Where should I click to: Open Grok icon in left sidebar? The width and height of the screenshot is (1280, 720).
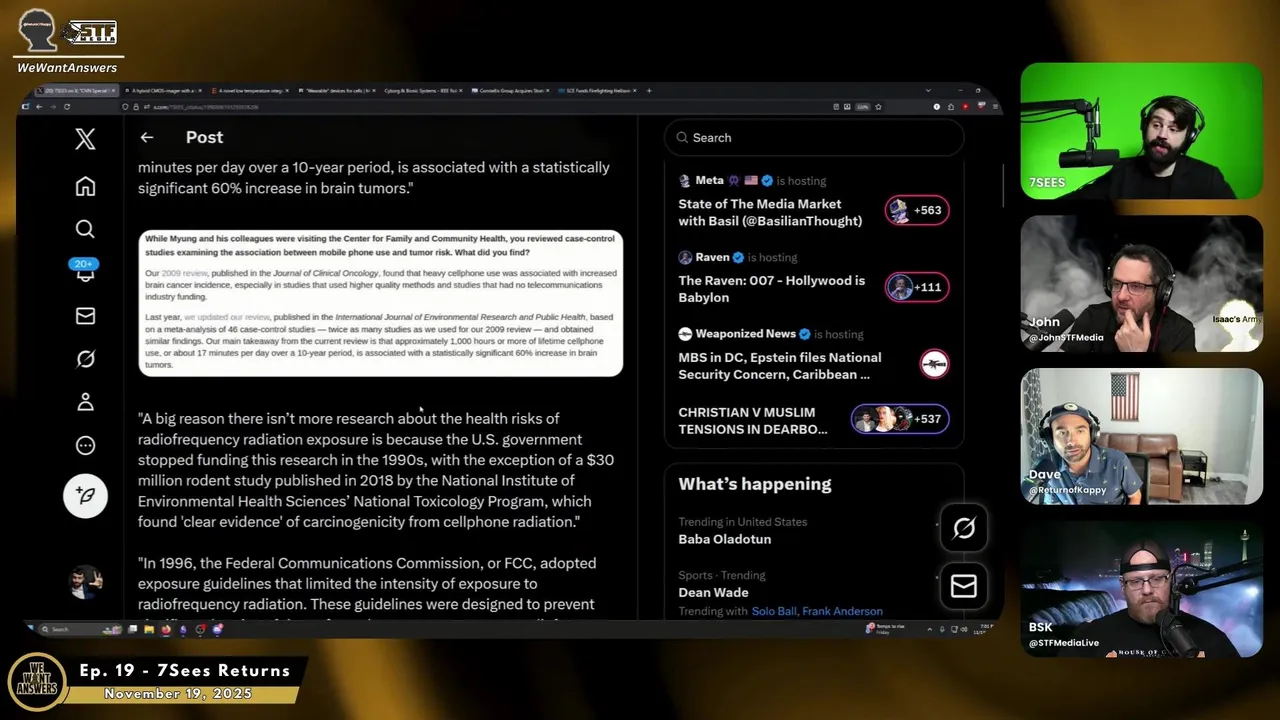(x=85, y=359)
